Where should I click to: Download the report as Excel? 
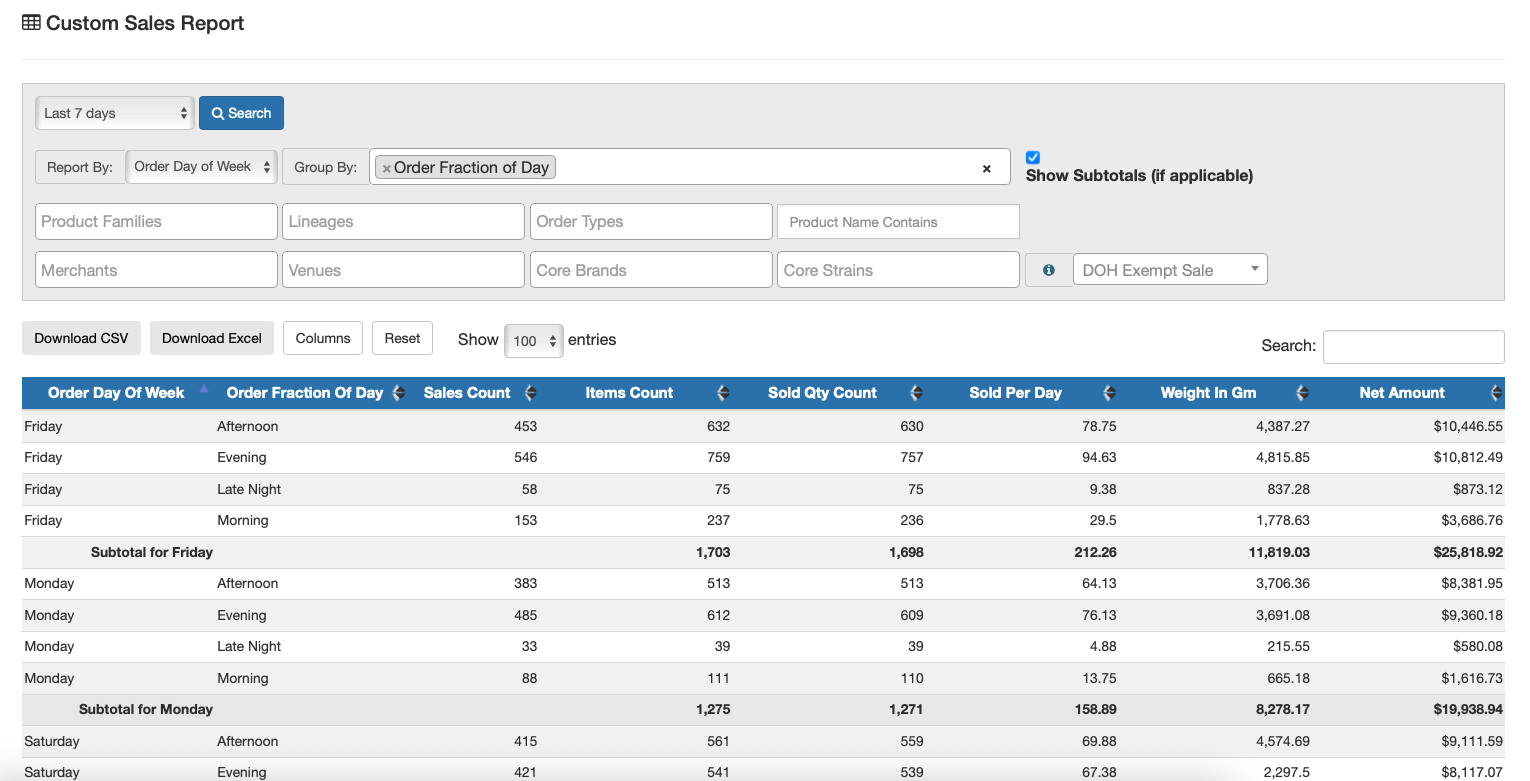pos(211,338)
